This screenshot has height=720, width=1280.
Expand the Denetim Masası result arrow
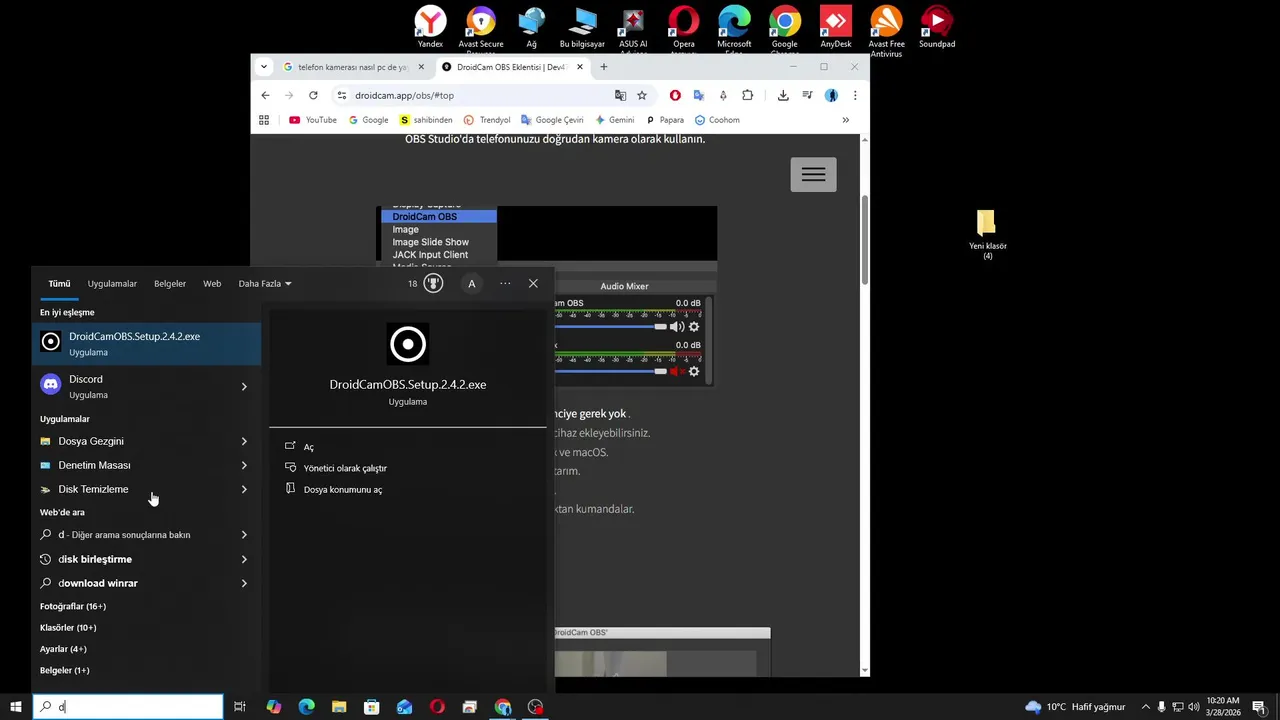[x=244, y=465]
